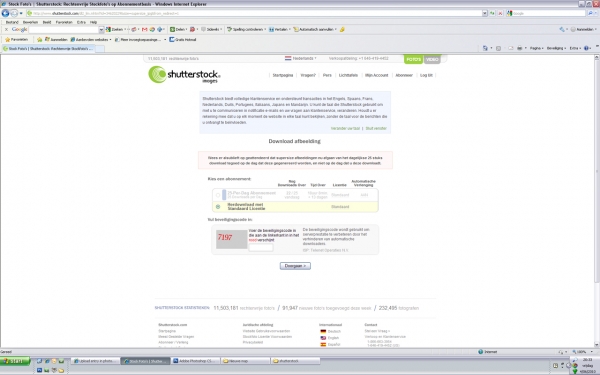The height and width of the screenshot is (375, 600).
Task: Expand the address bar history dropdown
Action: point(484,13)
